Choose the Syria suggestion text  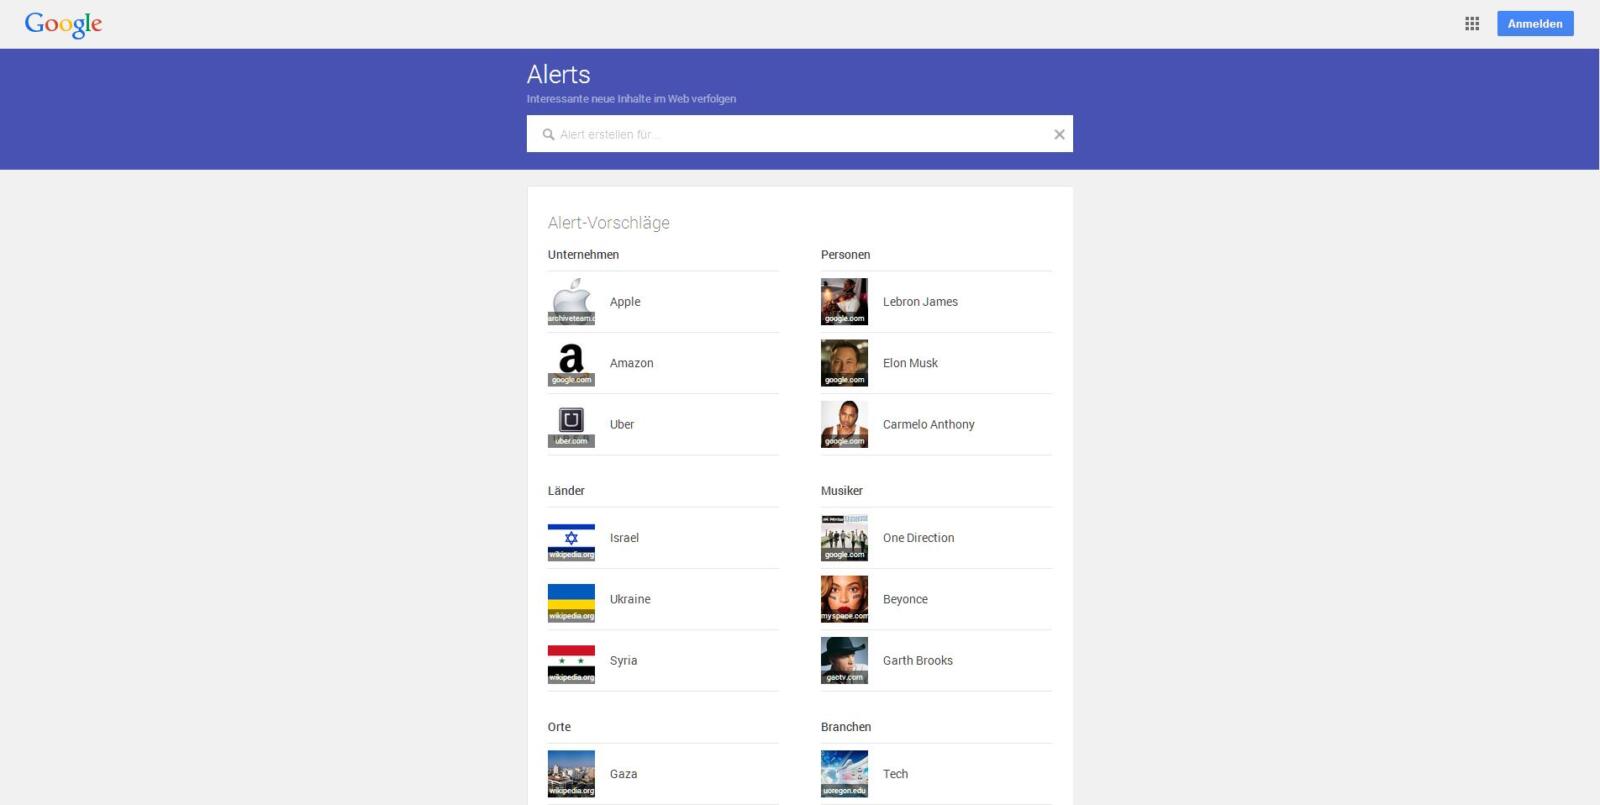[623, 660]
